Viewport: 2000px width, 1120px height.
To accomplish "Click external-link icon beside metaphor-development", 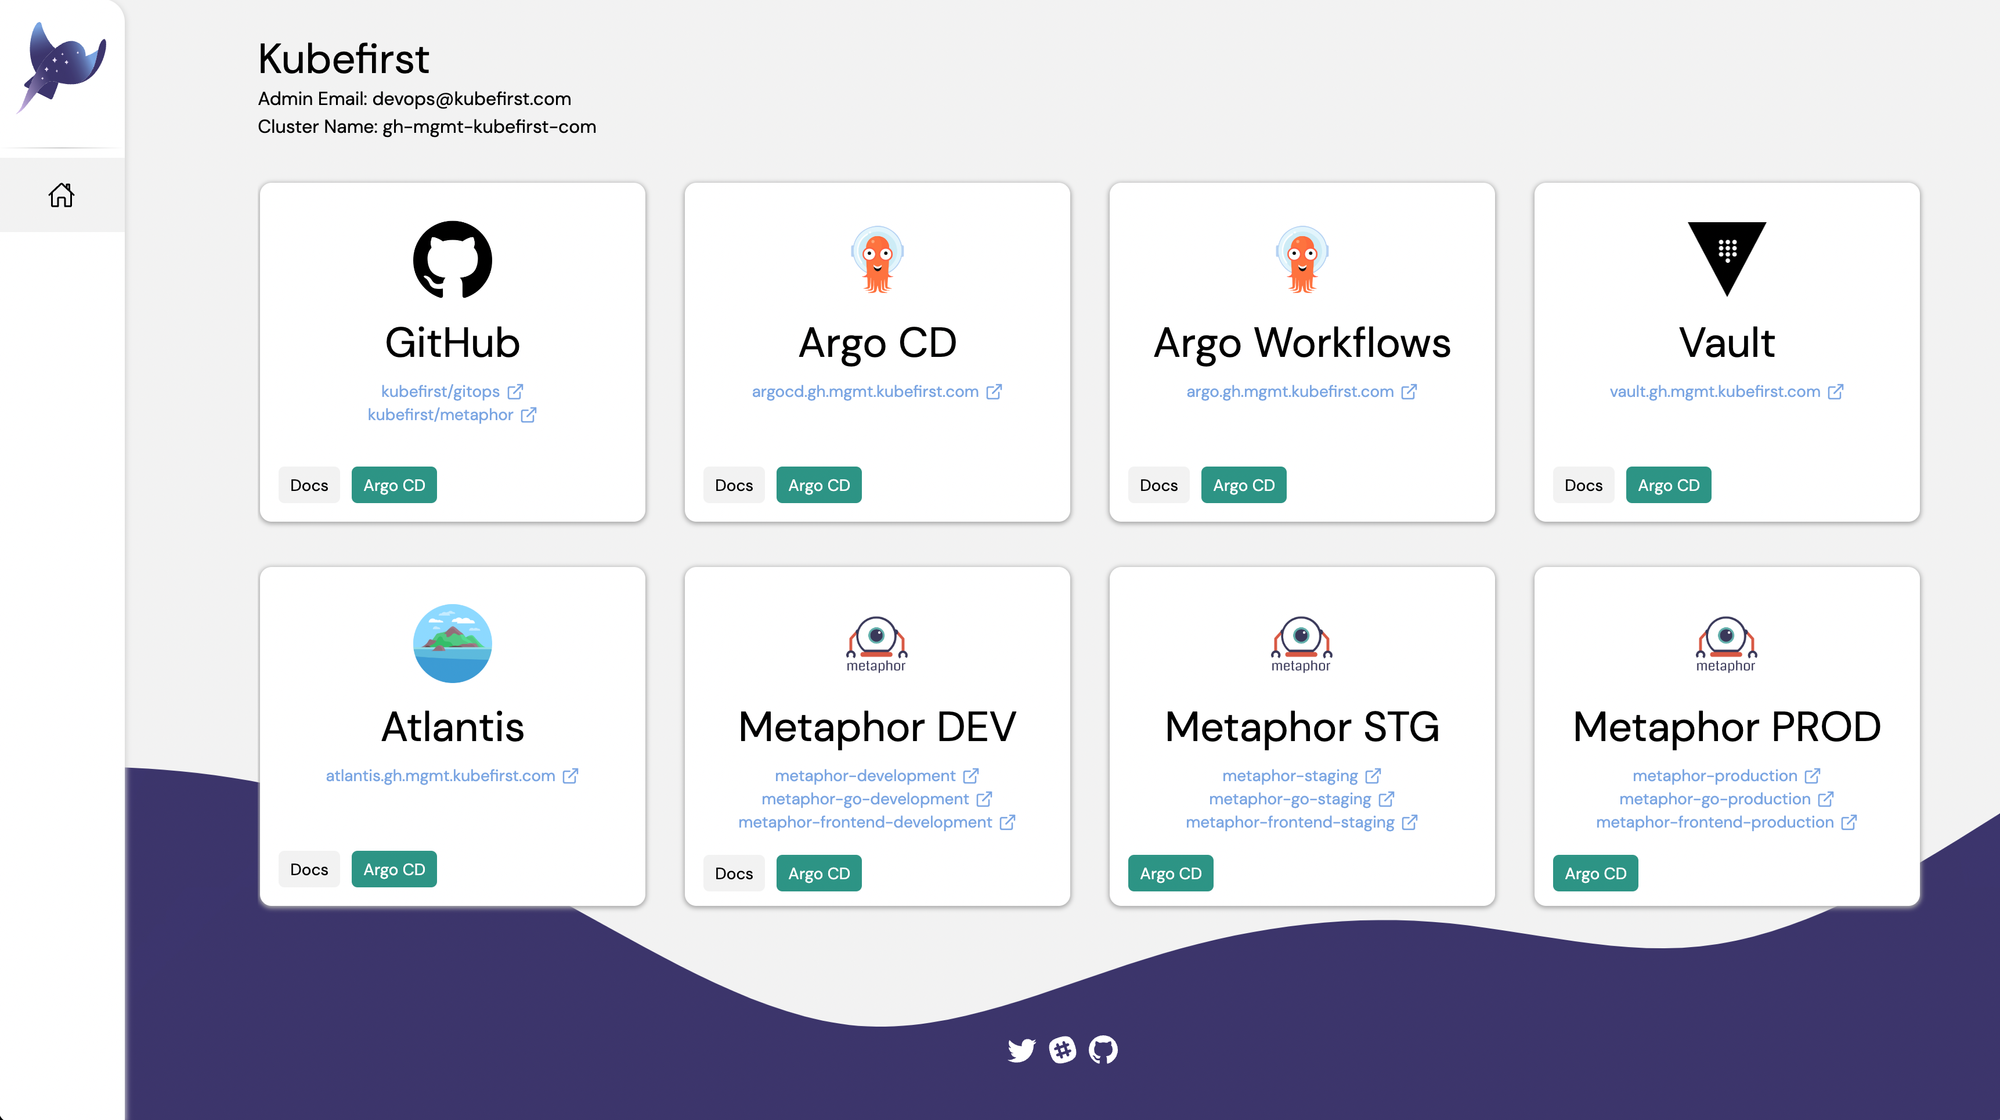I will click(x=971, y=775).
